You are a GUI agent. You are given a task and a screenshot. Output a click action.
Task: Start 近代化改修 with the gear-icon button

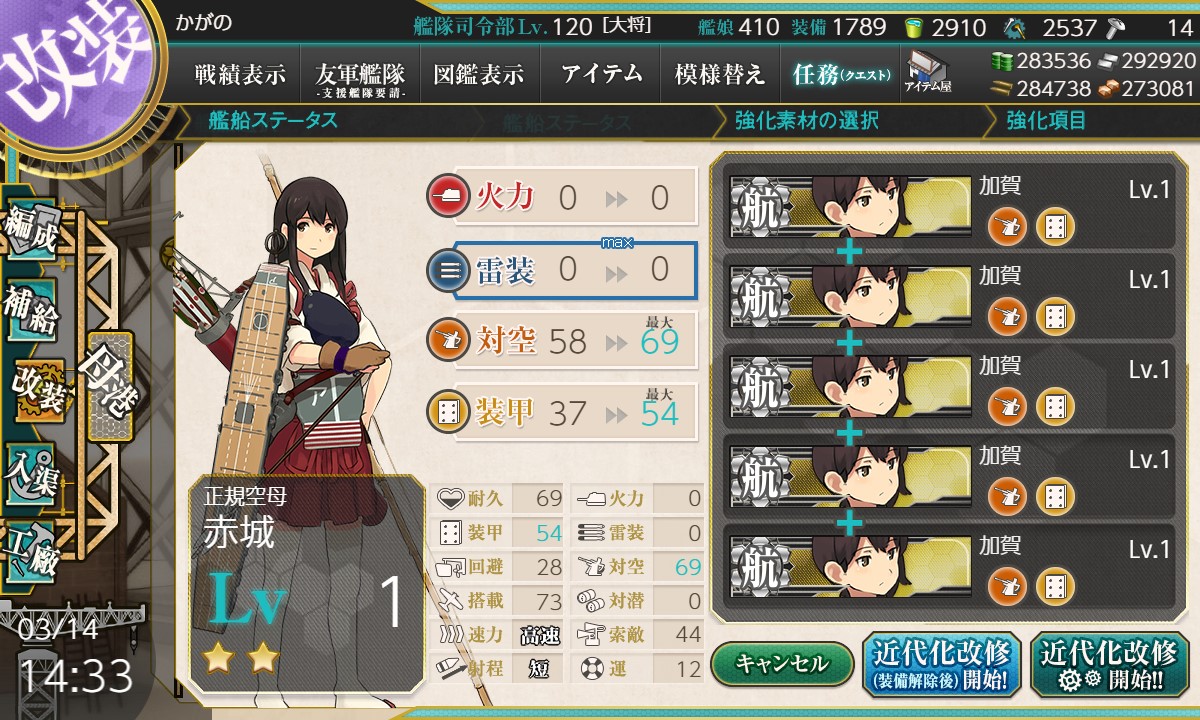(1109, 665)
